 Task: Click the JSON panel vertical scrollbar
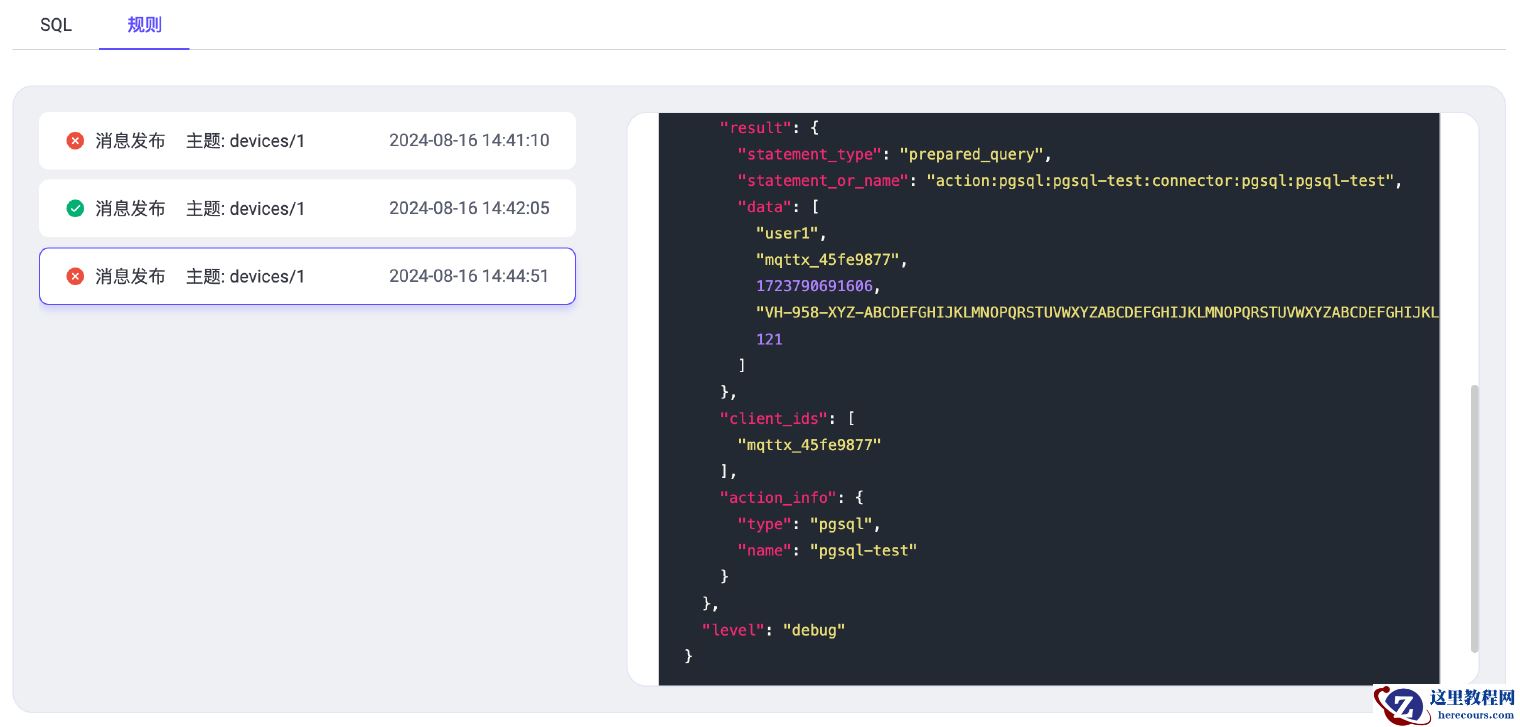tap(1473, 518)
